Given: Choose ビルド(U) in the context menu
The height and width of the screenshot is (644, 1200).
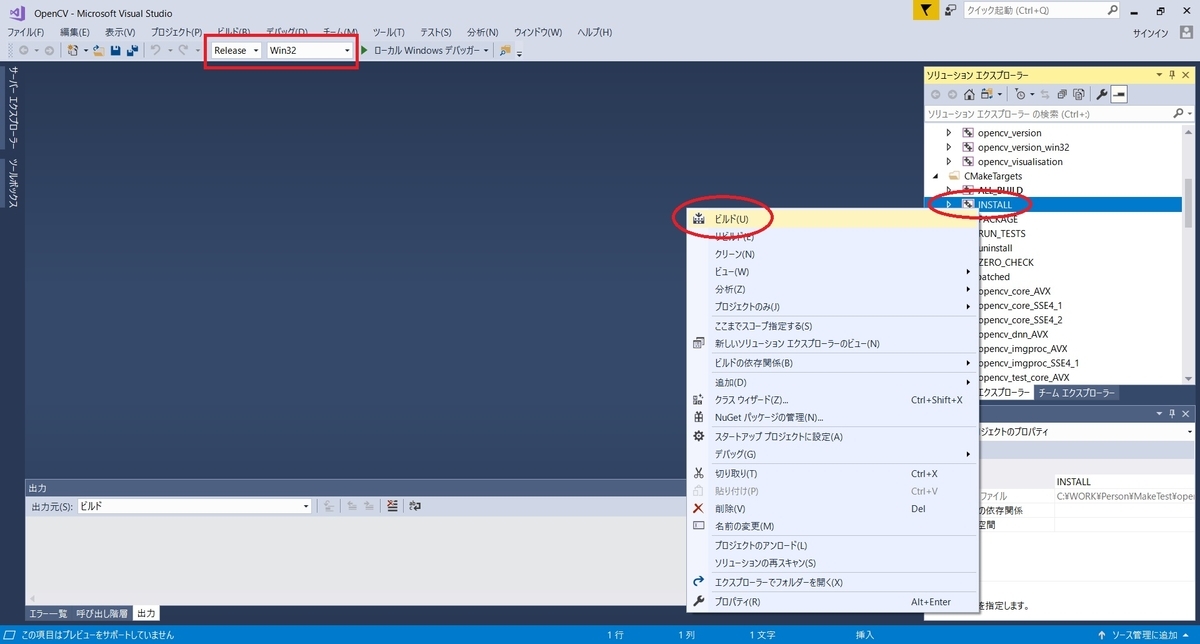Looking at the screenshot, I should coord(830,218).
